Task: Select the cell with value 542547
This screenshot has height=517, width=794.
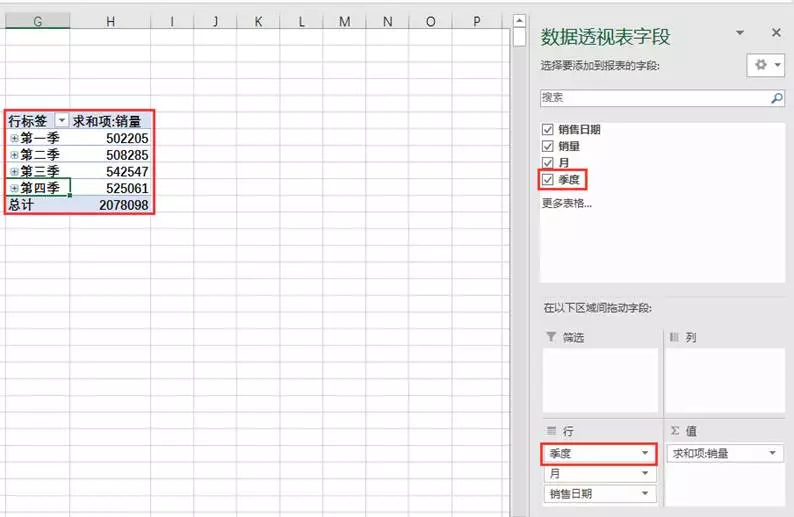Action: click(110, 172)
